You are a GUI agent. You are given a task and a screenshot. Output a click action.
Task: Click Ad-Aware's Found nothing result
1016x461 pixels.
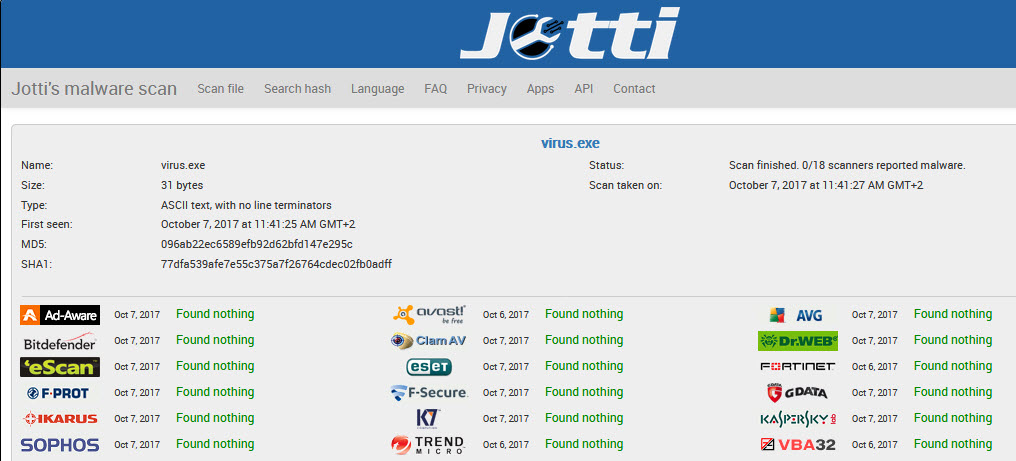point(215,314)
